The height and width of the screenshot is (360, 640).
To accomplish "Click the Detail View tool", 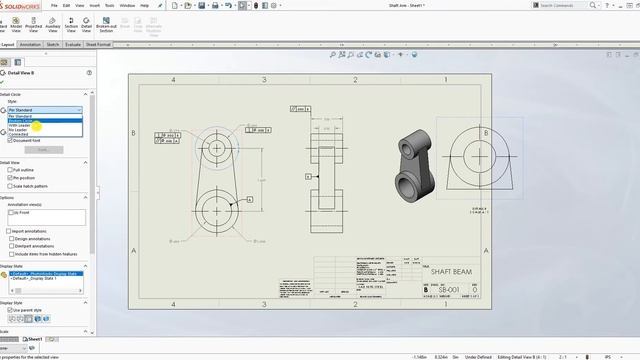I will (x=86, y=24).
